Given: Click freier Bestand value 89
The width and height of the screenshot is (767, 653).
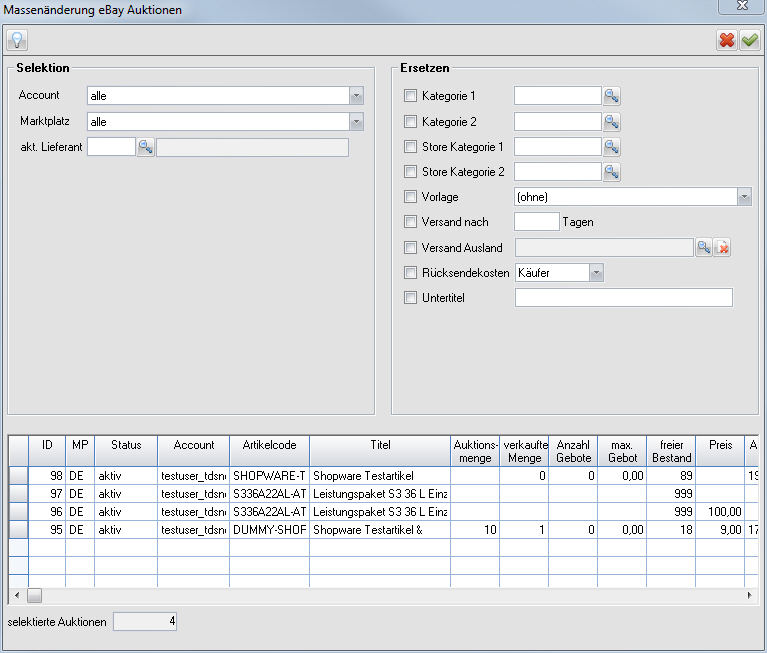Looking at the screenshot, I should (x=671, y=475).
